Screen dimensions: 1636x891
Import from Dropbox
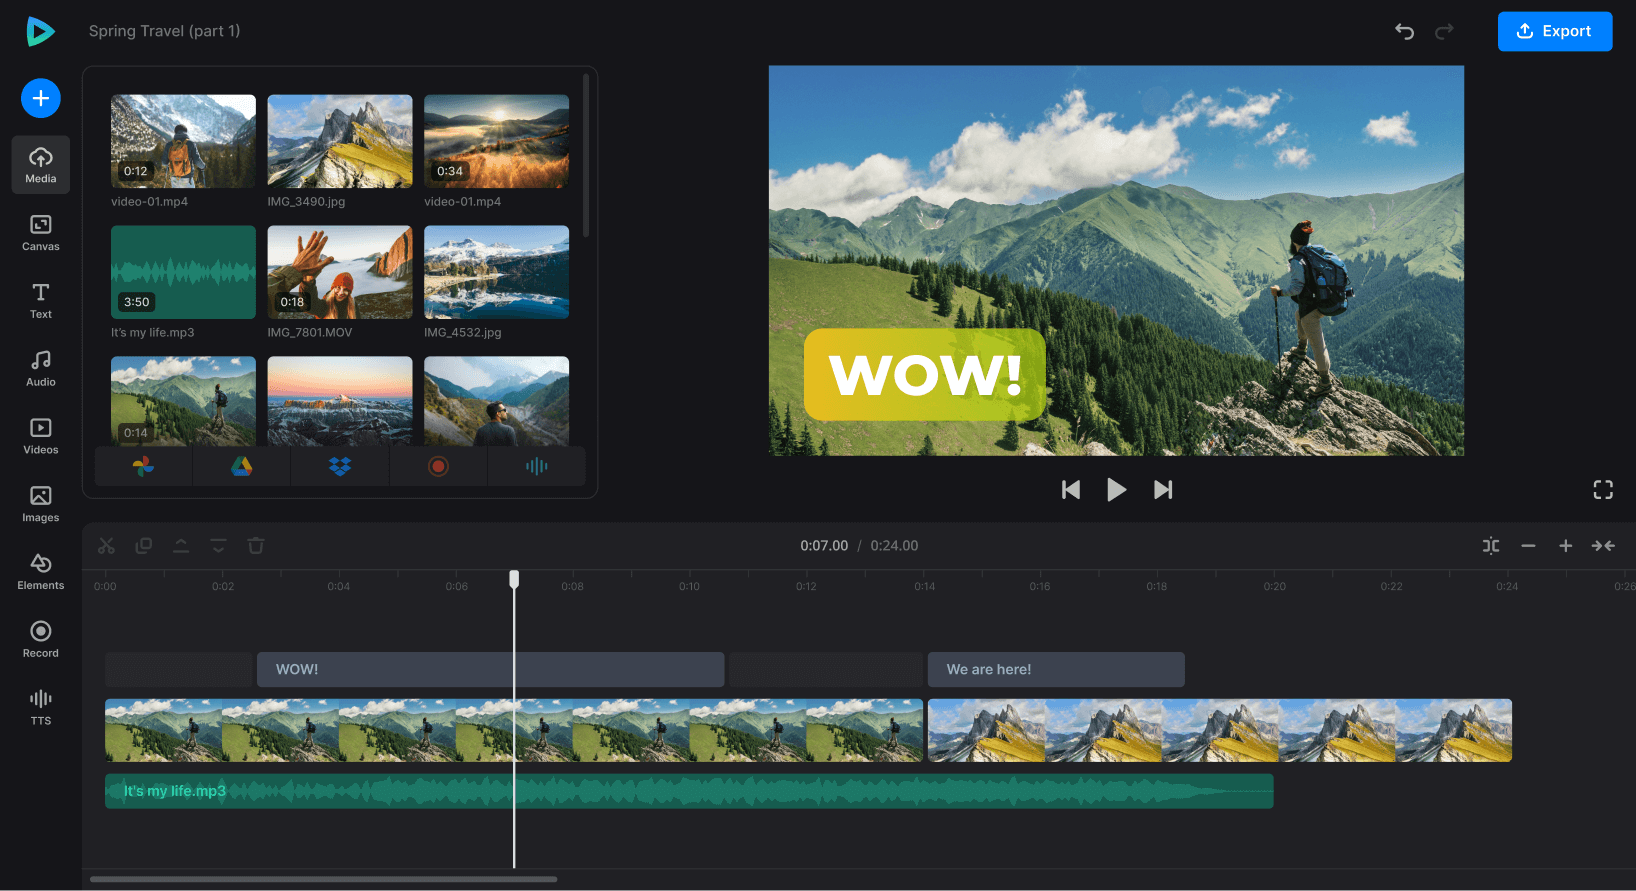[x=340, y=466]
